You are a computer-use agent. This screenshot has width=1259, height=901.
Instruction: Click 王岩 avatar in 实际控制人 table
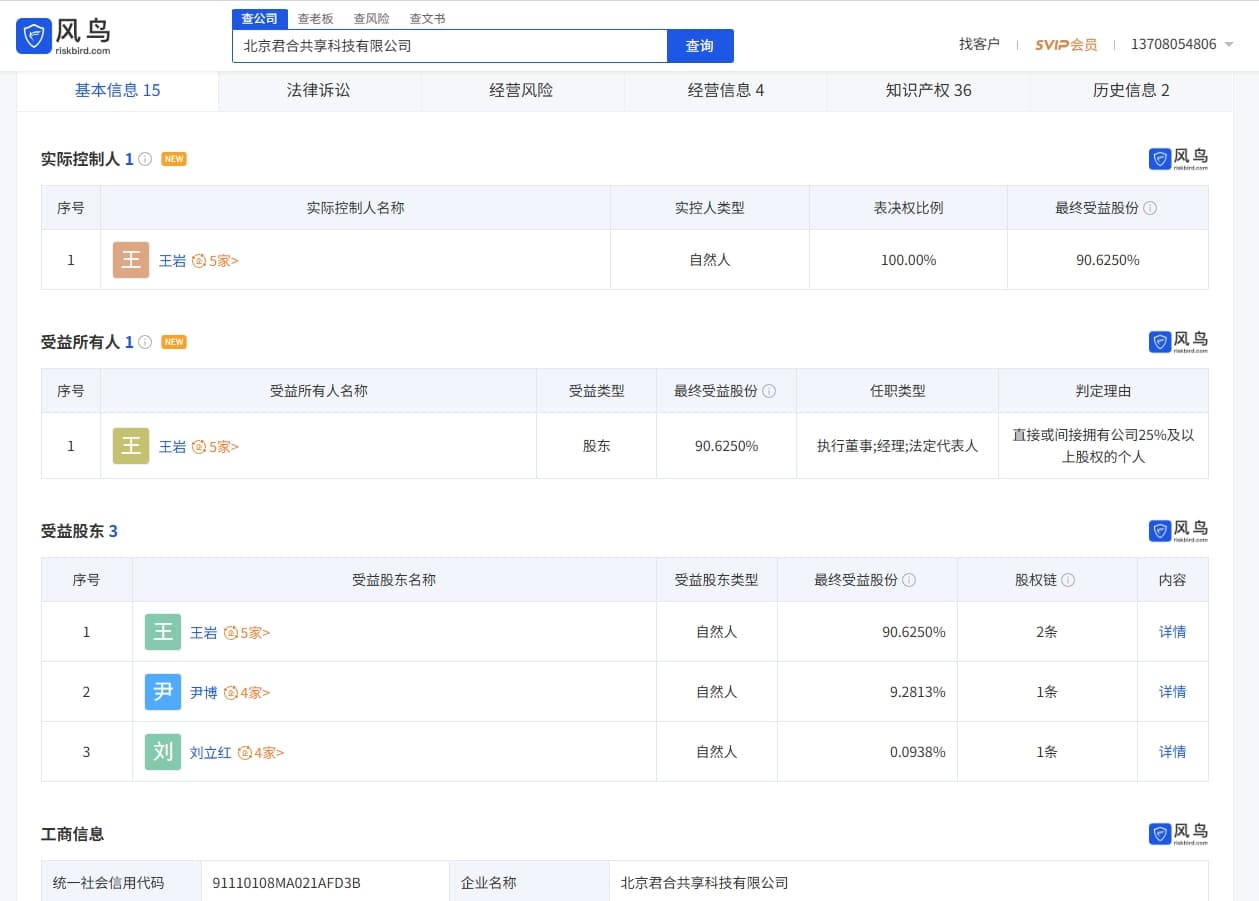point(131,260)
